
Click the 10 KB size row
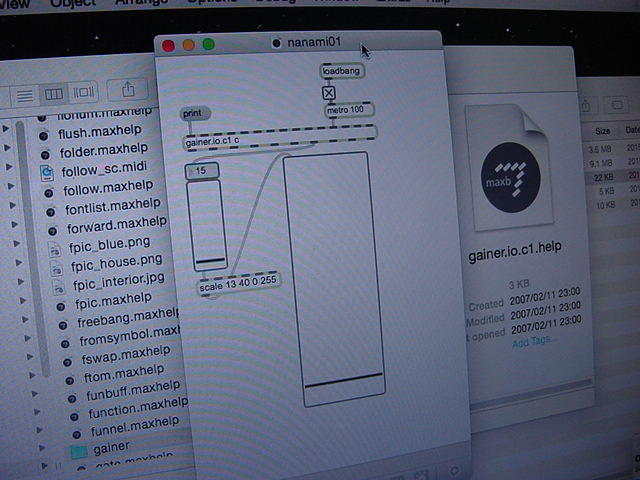click(x=606, y=204)
